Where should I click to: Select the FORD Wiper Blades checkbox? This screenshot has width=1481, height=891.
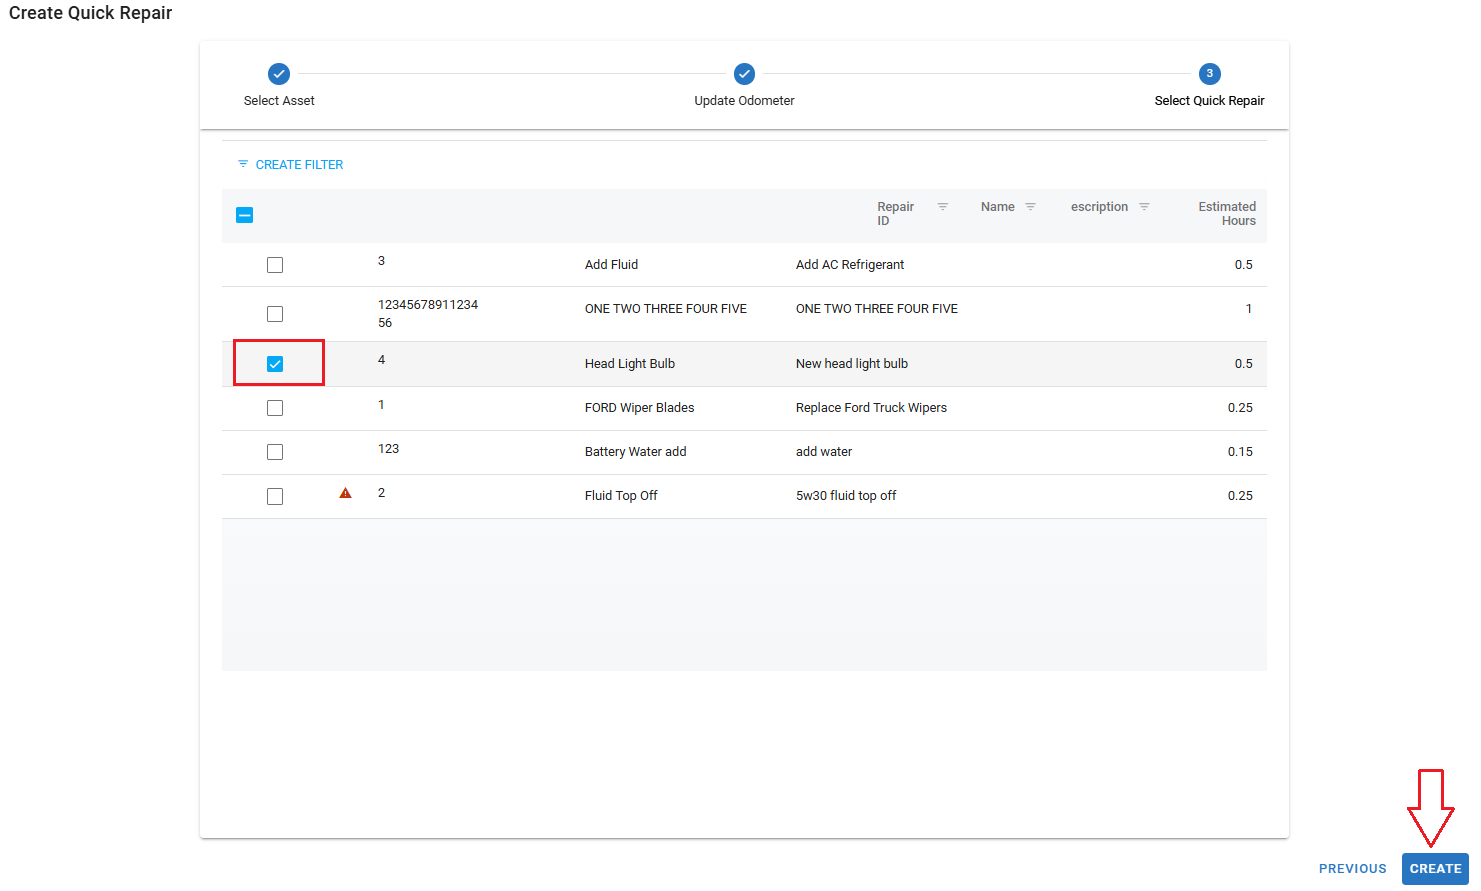click(275, 408)
